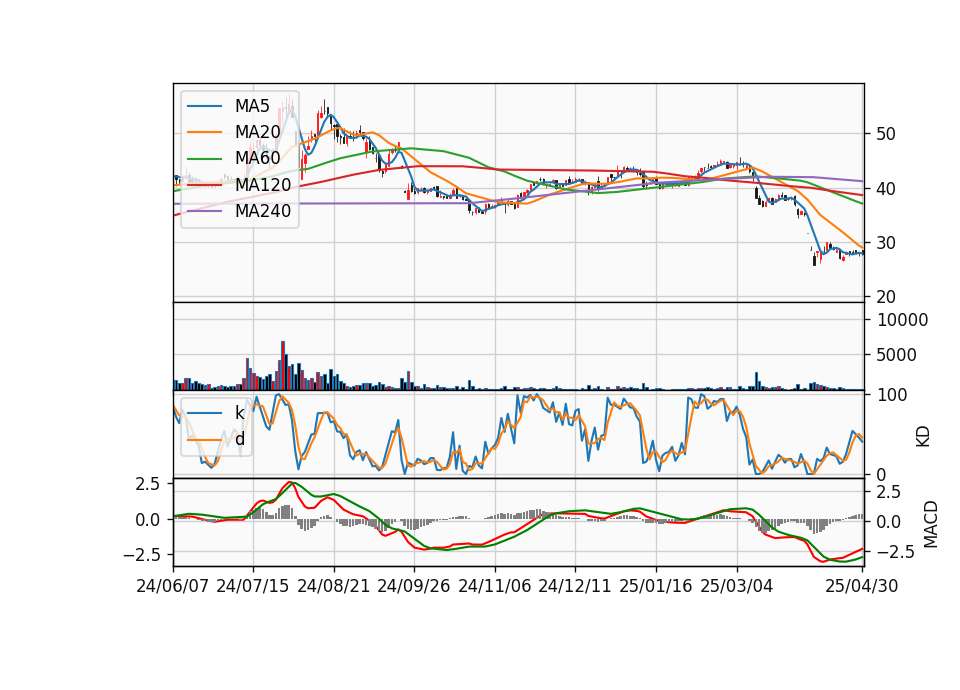
Task: Click the price axis value 40
Action: coord(885,189)
